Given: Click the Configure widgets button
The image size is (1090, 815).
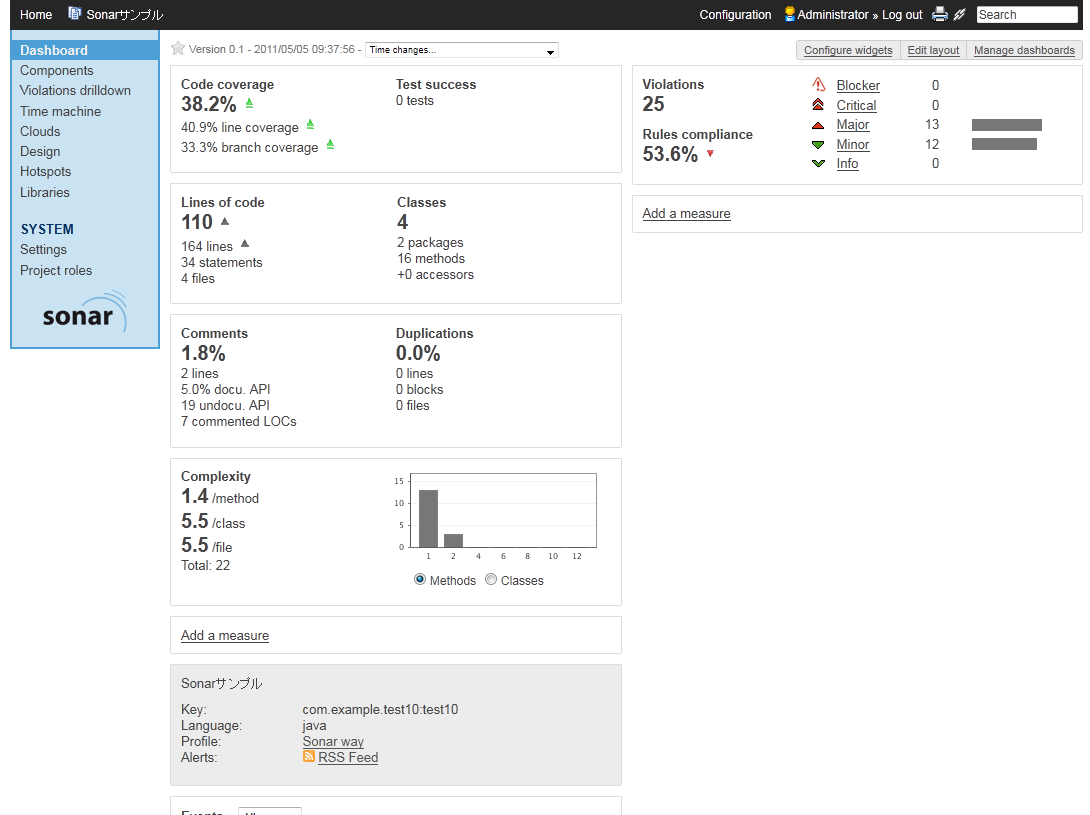Looking at the screenshot, I should [x=848, y=50].
